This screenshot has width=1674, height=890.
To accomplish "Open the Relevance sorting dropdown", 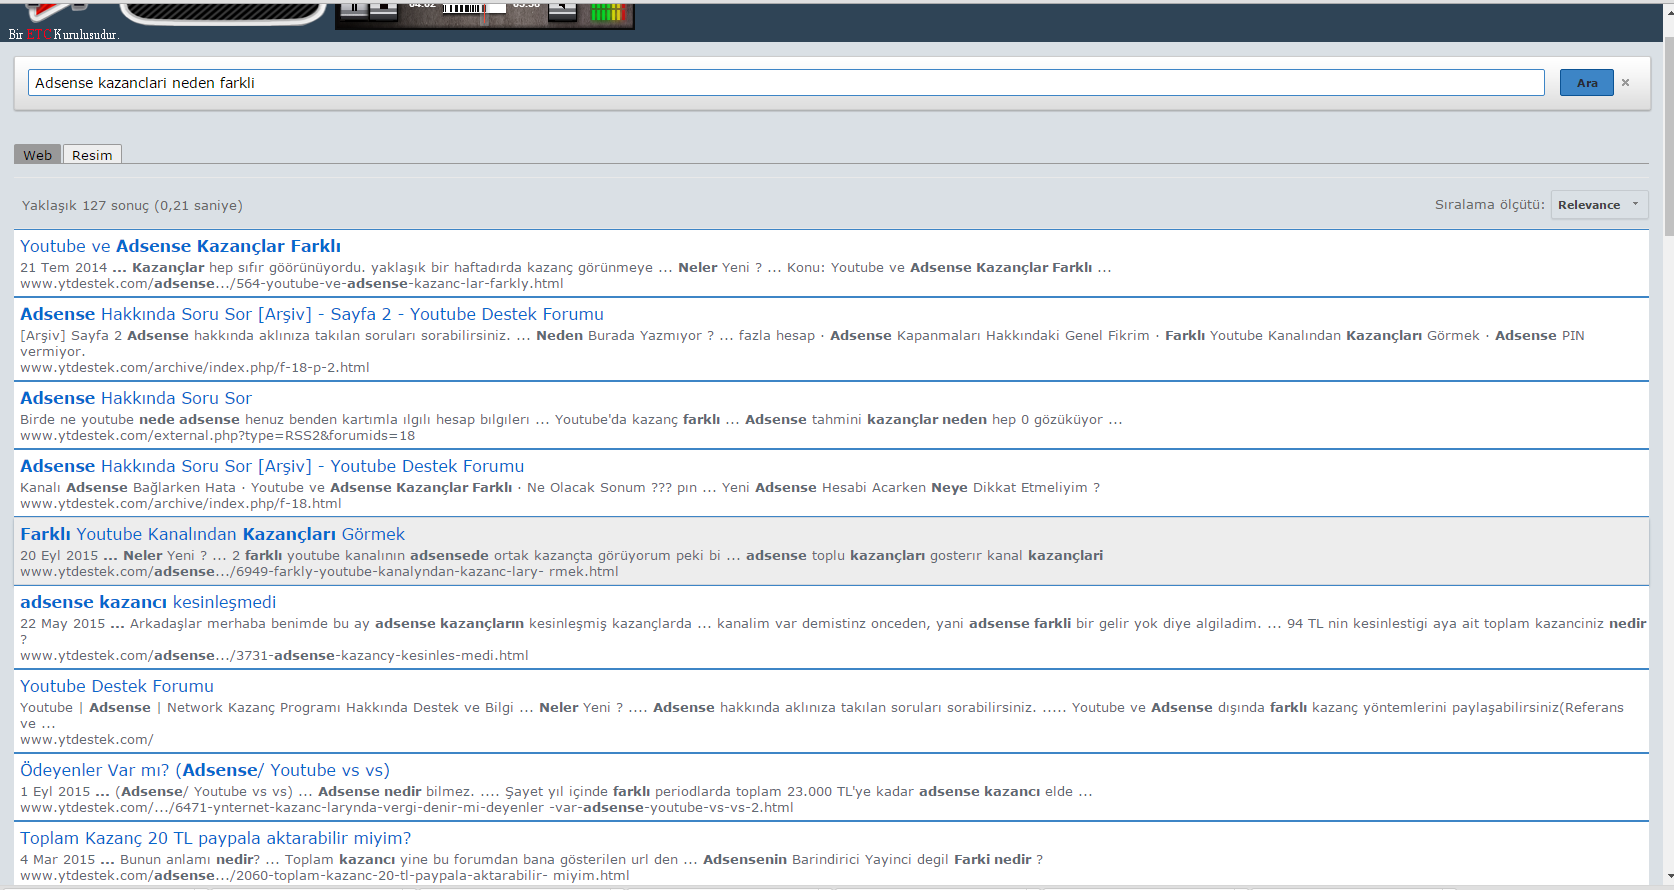I will pyautogui.click(x=1599, y=205).
